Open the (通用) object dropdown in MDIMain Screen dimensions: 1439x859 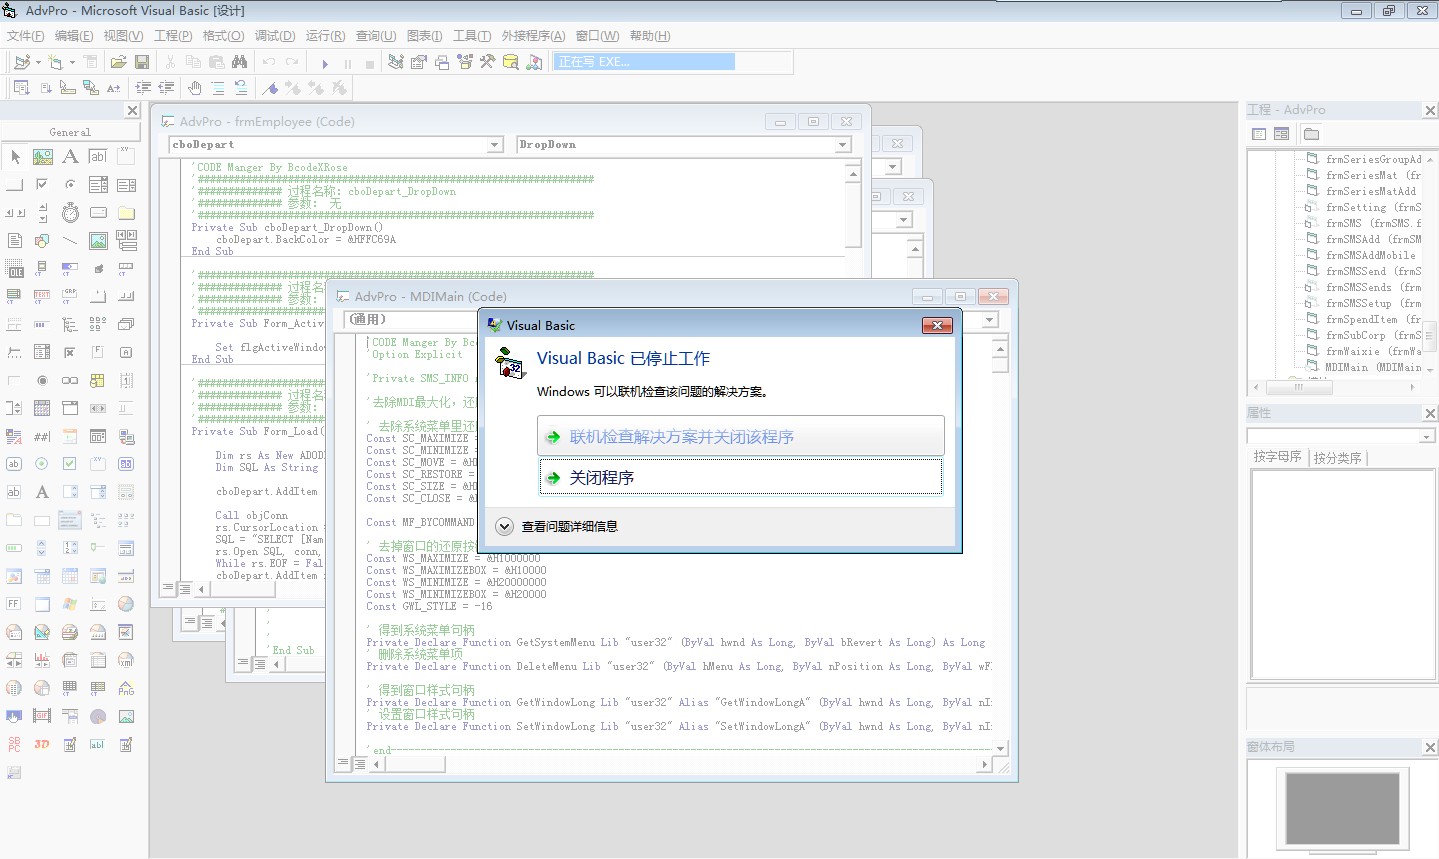pyautogui.click(x=409, y=320)
